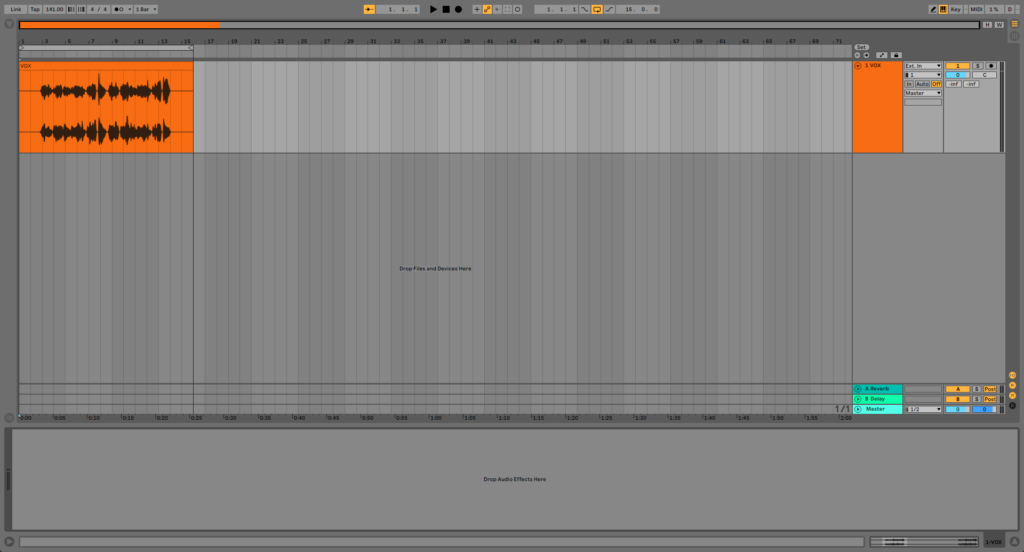Click the Arrangement Record button

[x=458, y=9]
